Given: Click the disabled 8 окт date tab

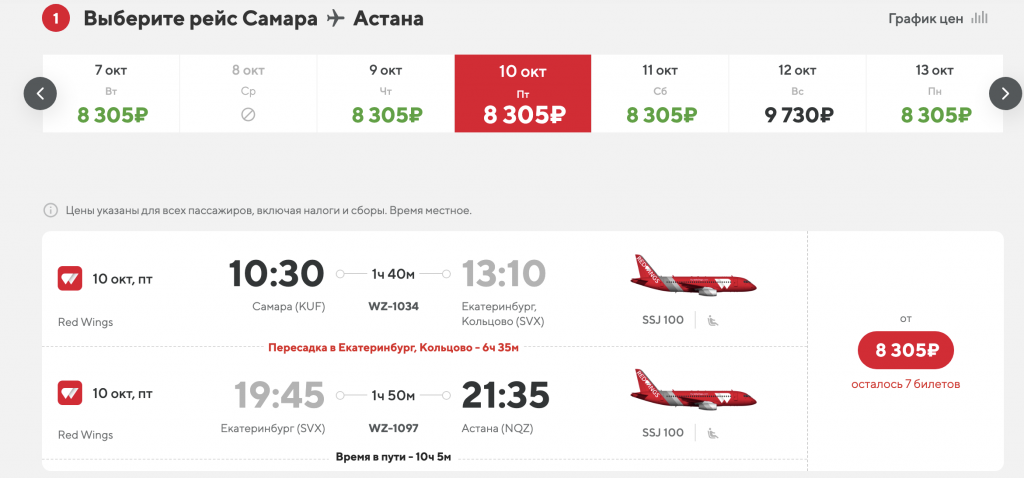Looking at the screenshot, I should click(248, 93).
